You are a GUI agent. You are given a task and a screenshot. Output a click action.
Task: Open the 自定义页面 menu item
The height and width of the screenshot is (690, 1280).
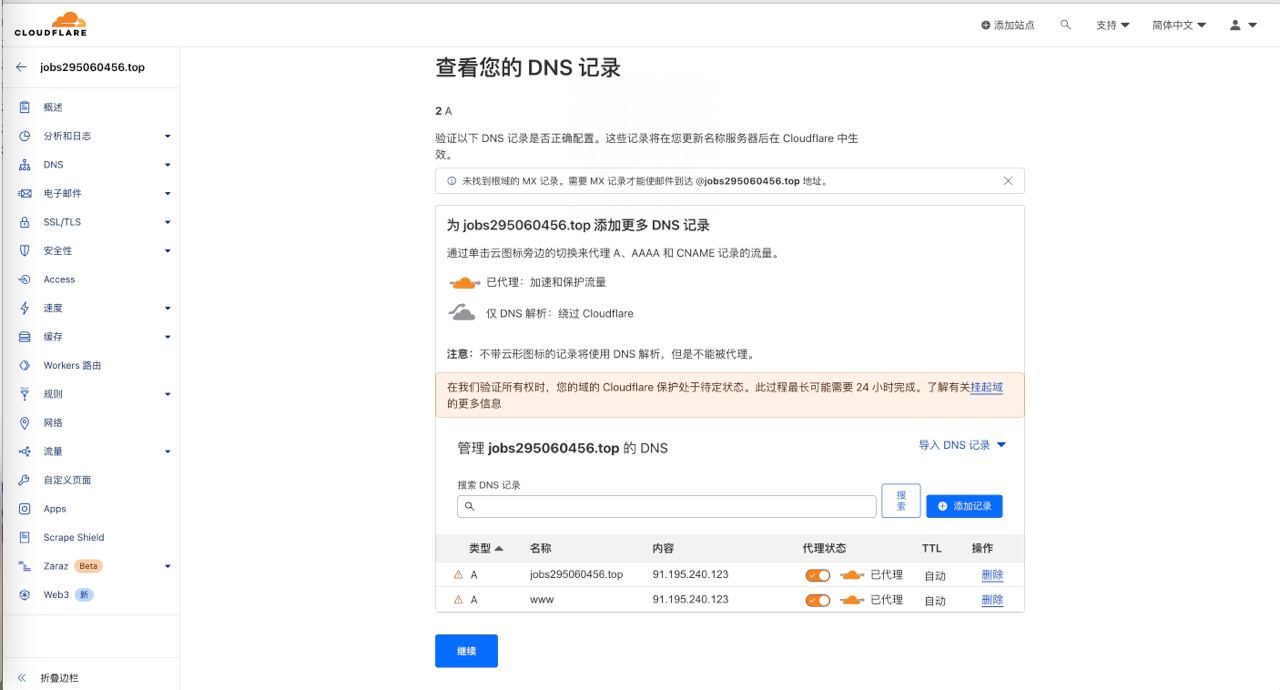click(67, 480)
